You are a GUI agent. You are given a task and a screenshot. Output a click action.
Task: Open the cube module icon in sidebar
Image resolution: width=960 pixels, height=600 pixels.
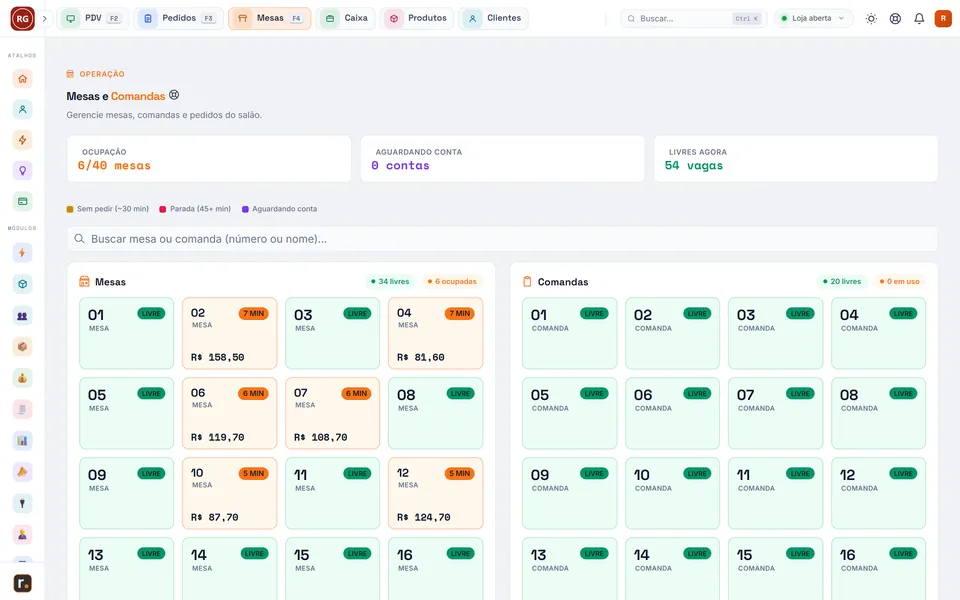pos(23,284)
